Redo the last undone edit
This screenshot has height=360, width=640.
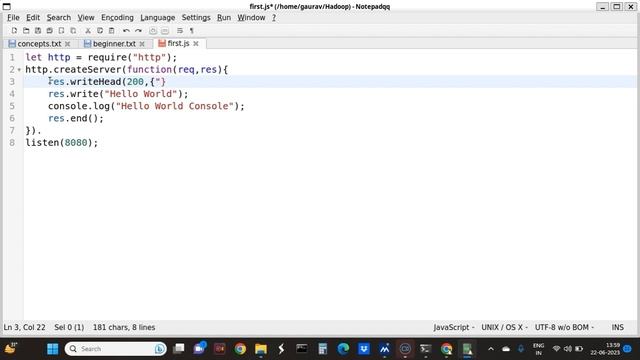pos(138,31)
